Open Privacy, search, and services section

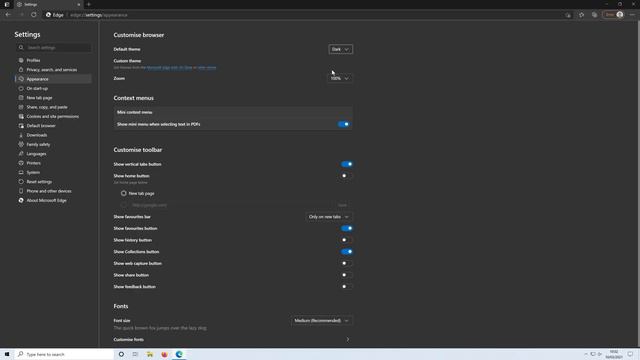[x=53, y=70]
